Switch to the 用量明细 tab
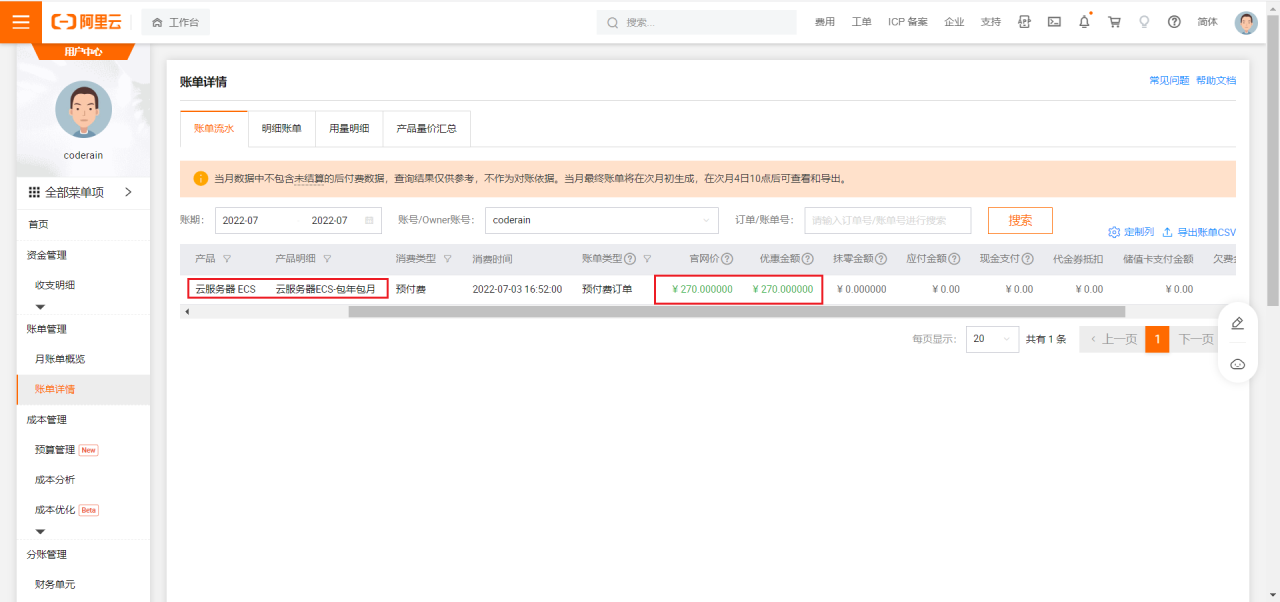 (348, 128)
